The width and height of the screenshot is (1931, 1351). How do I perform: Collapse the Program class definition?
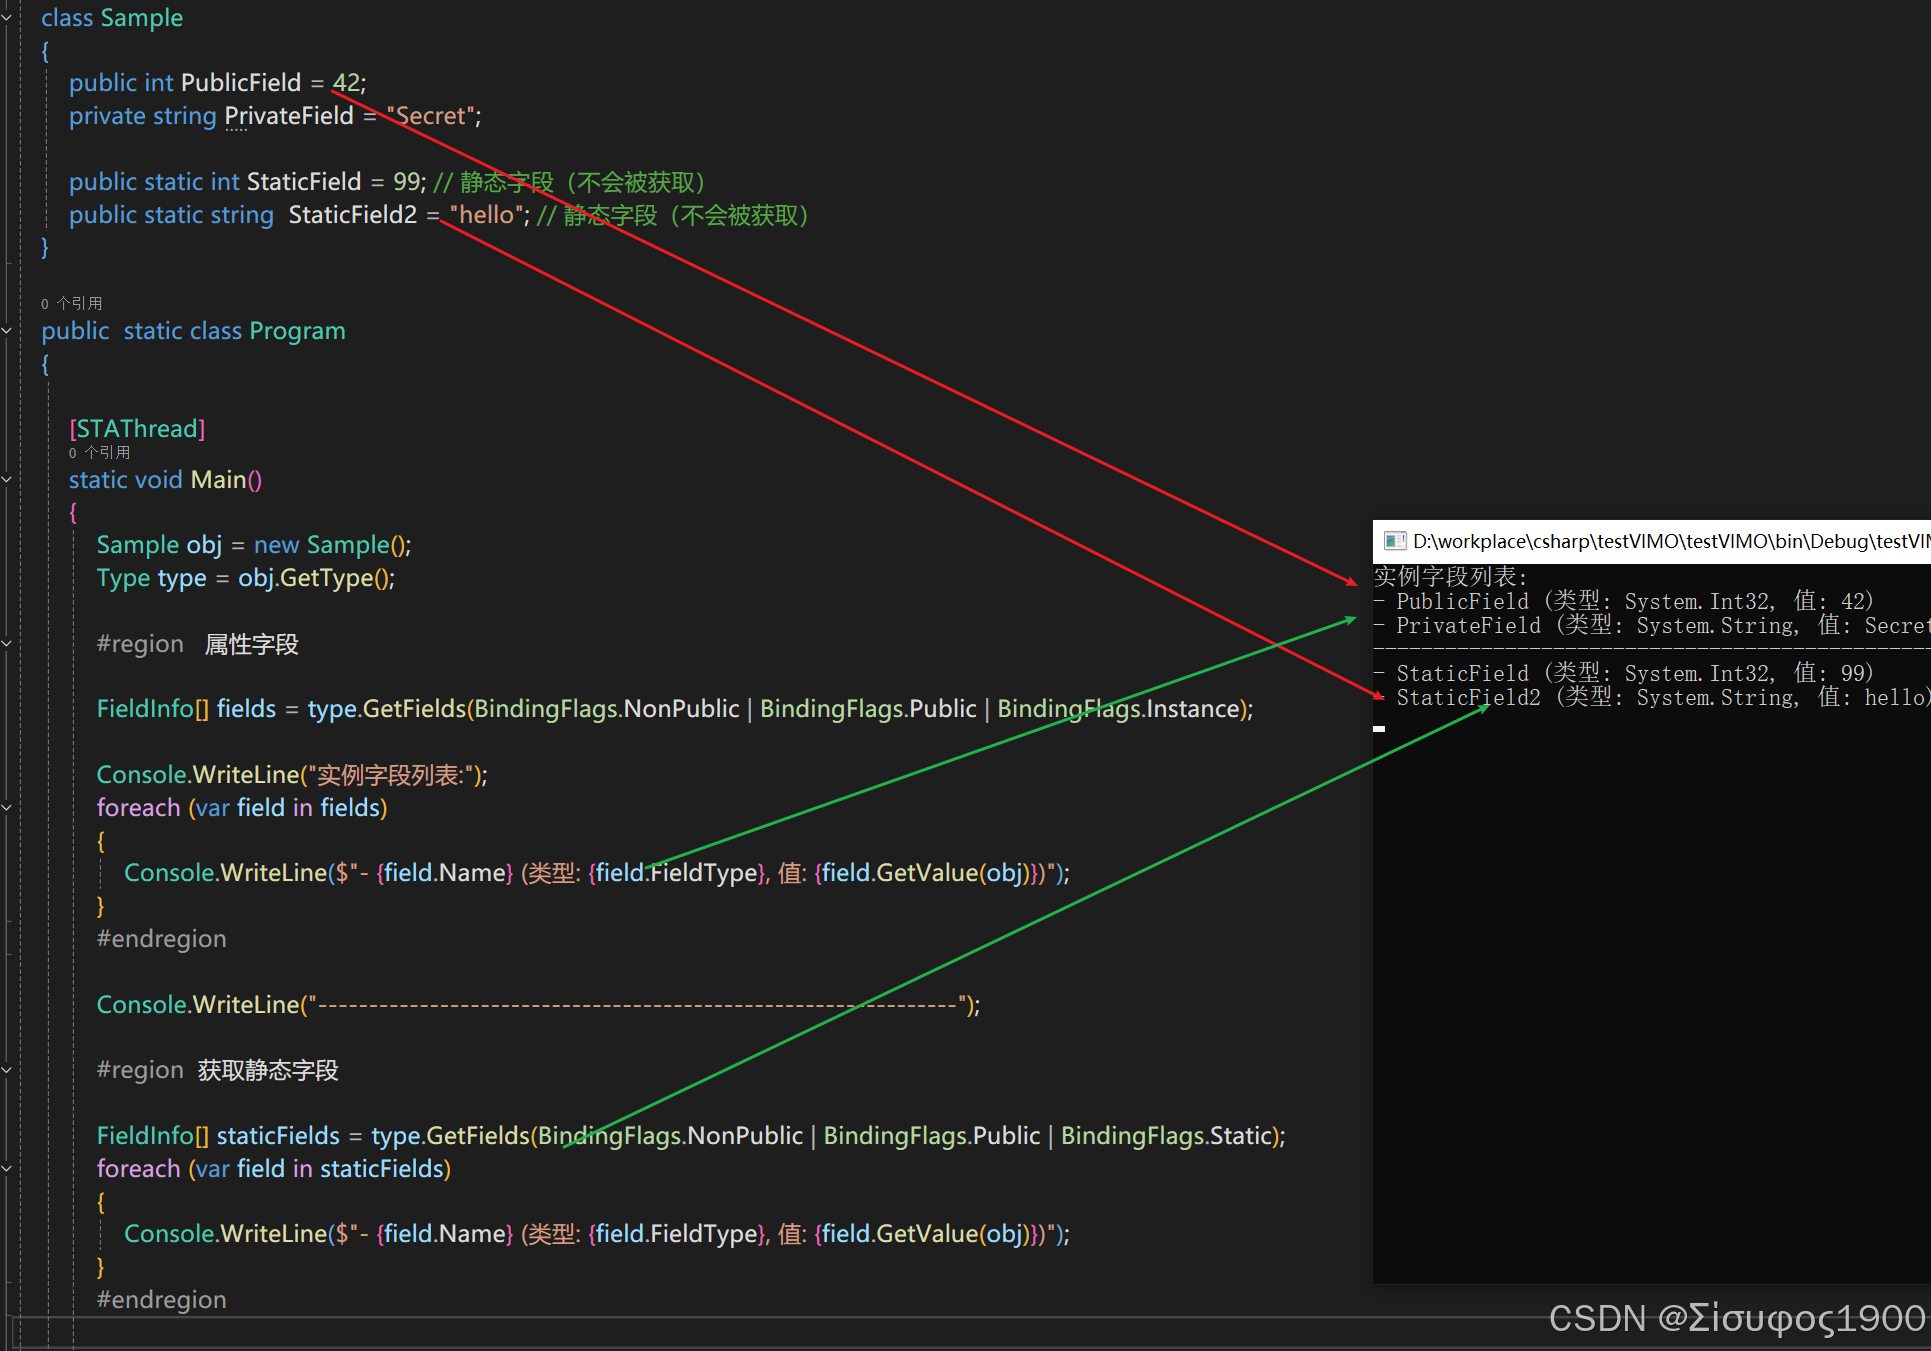click(x=7, y=331)
